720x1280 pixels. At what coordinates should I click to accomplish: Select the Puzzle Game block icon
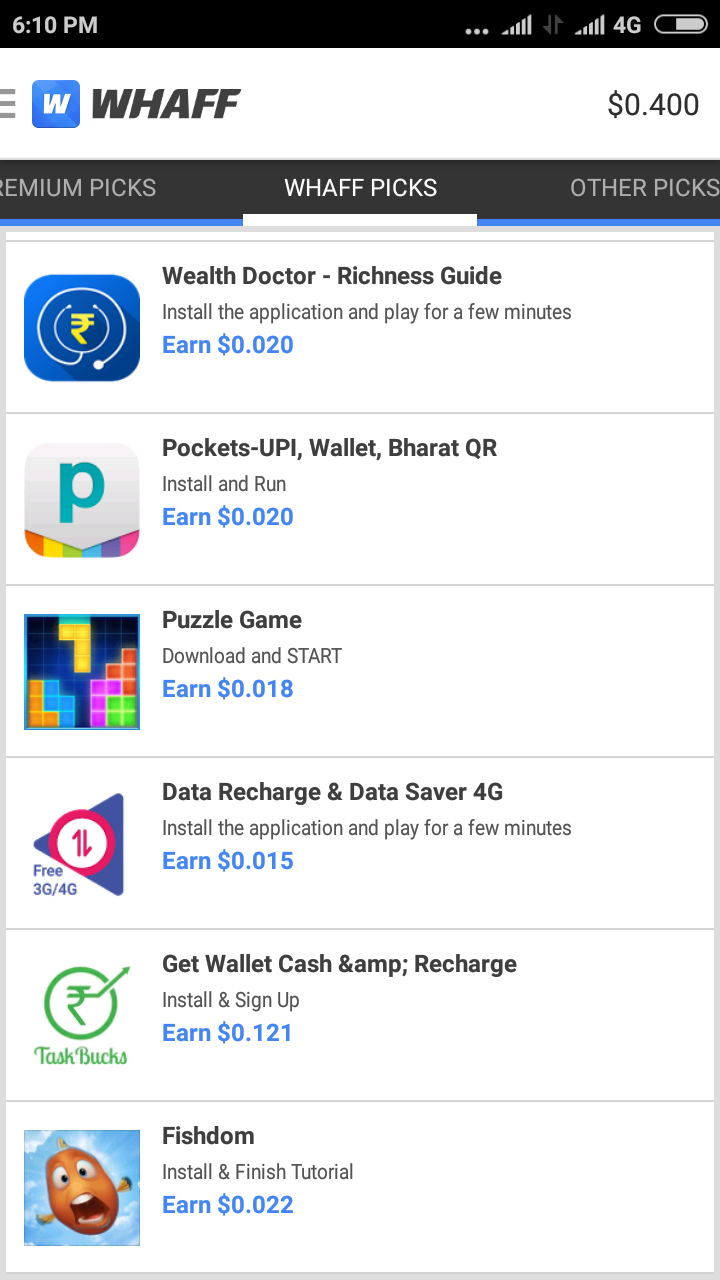82,672
